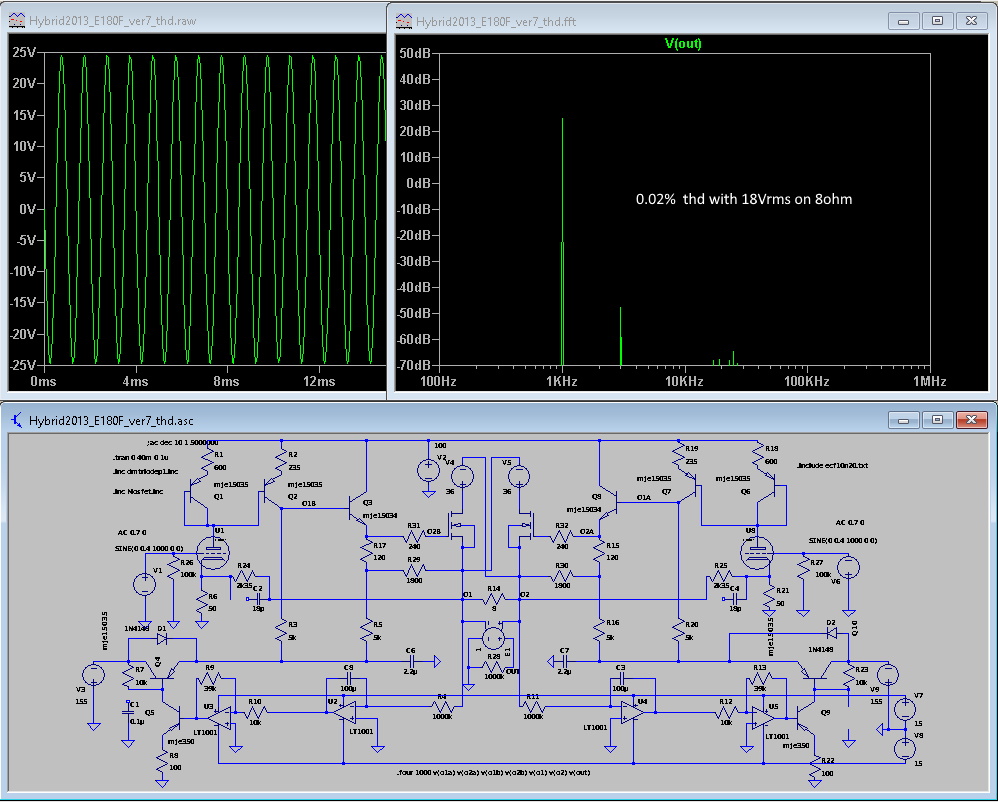This screenshot has width=998, height=802.
Task: Maximize the FFT plot window
Action: tap(937, 20)
